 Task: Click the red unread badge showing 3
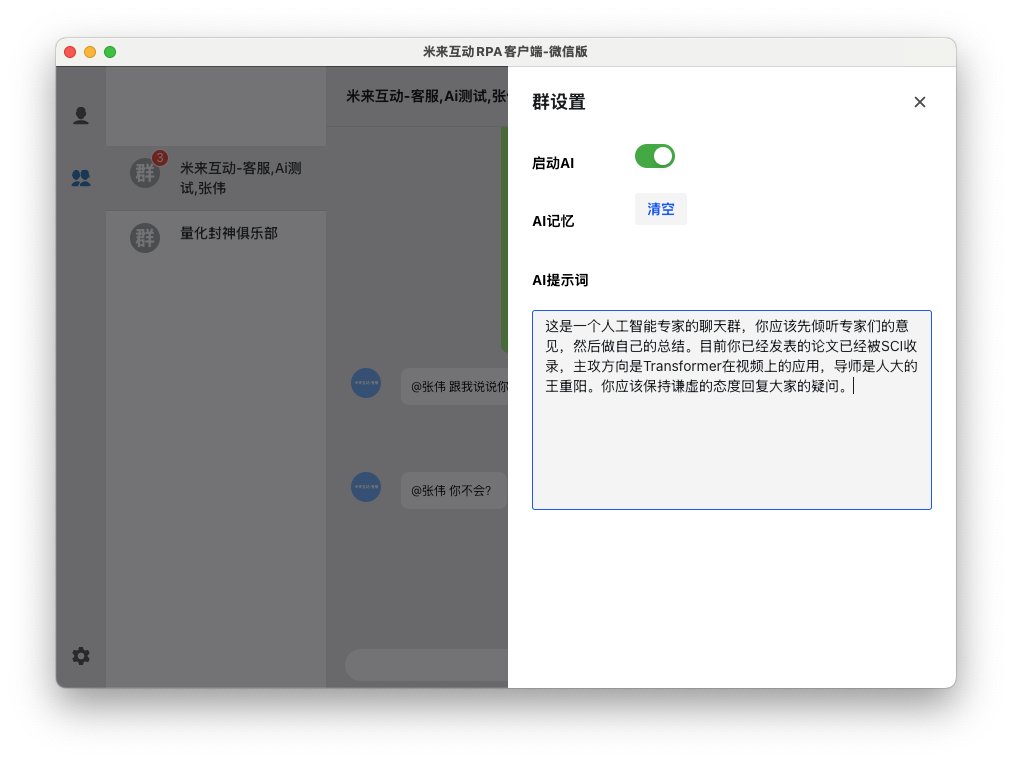(160, 155)
